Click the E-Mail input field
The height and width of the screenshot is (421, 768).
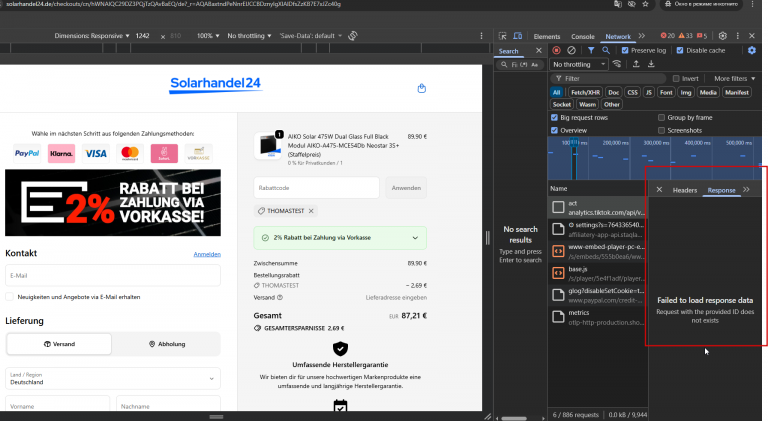point(113,276)
